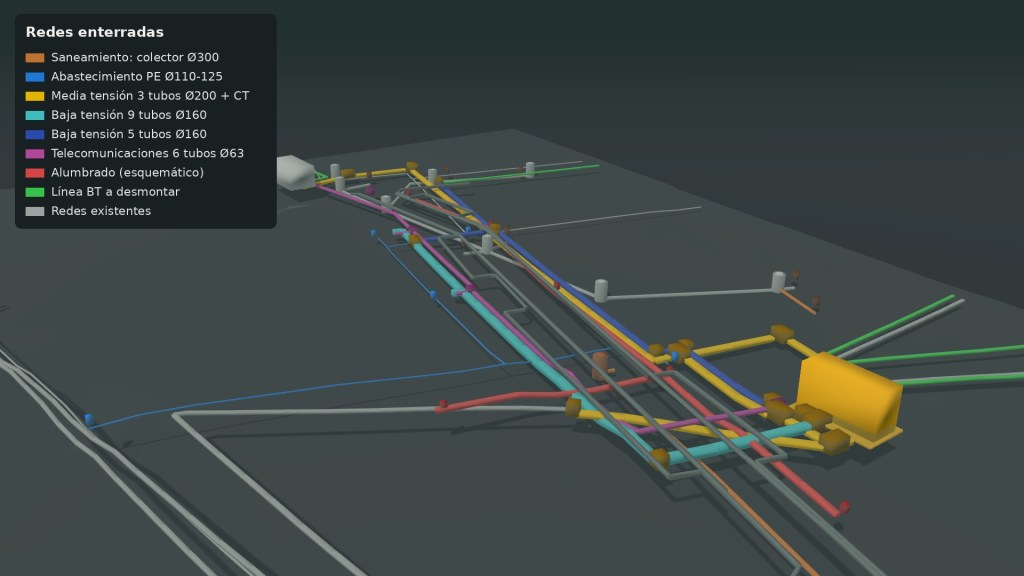Select 'Baja tensión 9 tubos Ø160' legend text
Viewport: 1024px width, 576px height.
click(x=129, y=115)
